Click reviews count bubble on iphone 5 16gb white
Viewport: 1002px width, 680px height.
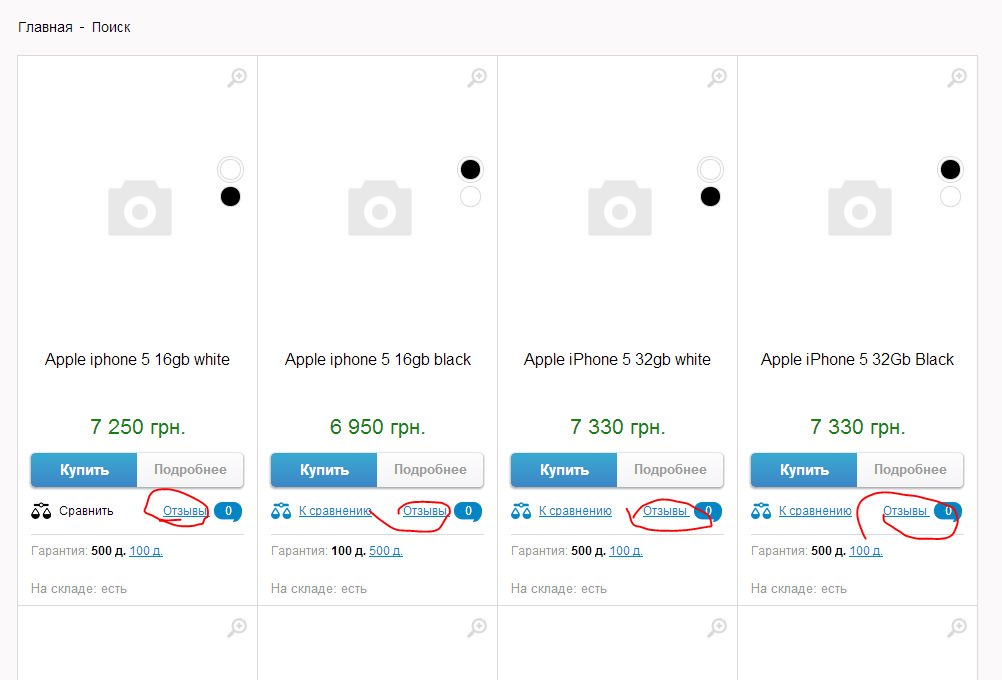pyautogui.click(x=228, y=511)
